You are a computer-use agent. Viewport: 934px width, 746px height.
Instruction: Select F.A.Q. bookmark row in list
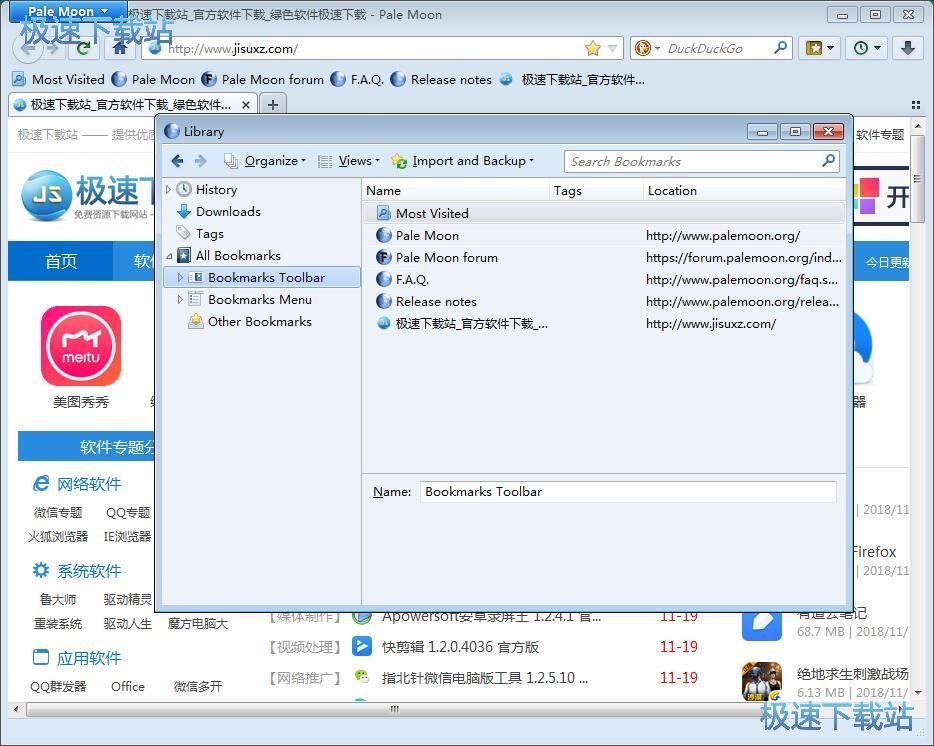(603, 279)
